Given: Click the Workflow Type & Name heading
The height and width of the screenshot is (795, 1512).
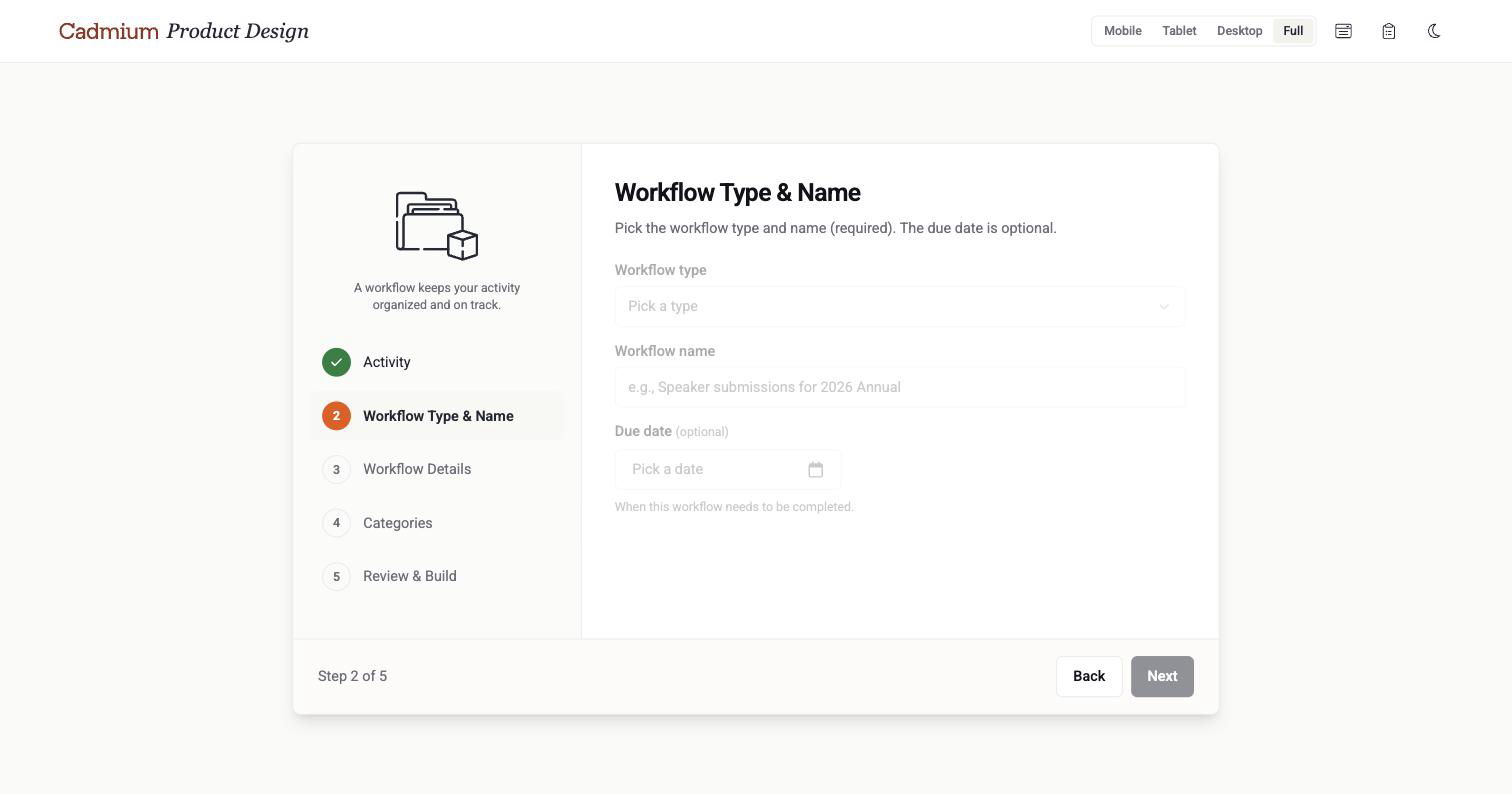Looking at the screenshot, I should coord(737,192).
